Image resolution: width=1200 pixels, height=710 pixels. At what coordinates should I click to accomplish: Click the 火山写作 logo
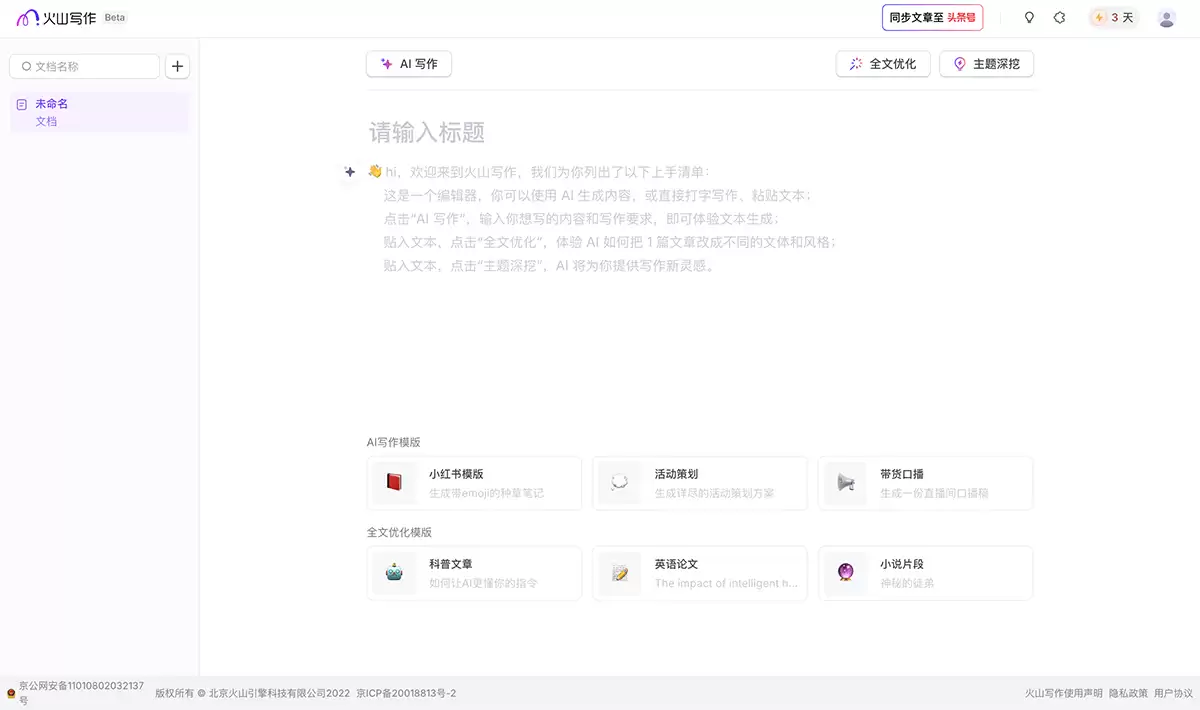56,18
